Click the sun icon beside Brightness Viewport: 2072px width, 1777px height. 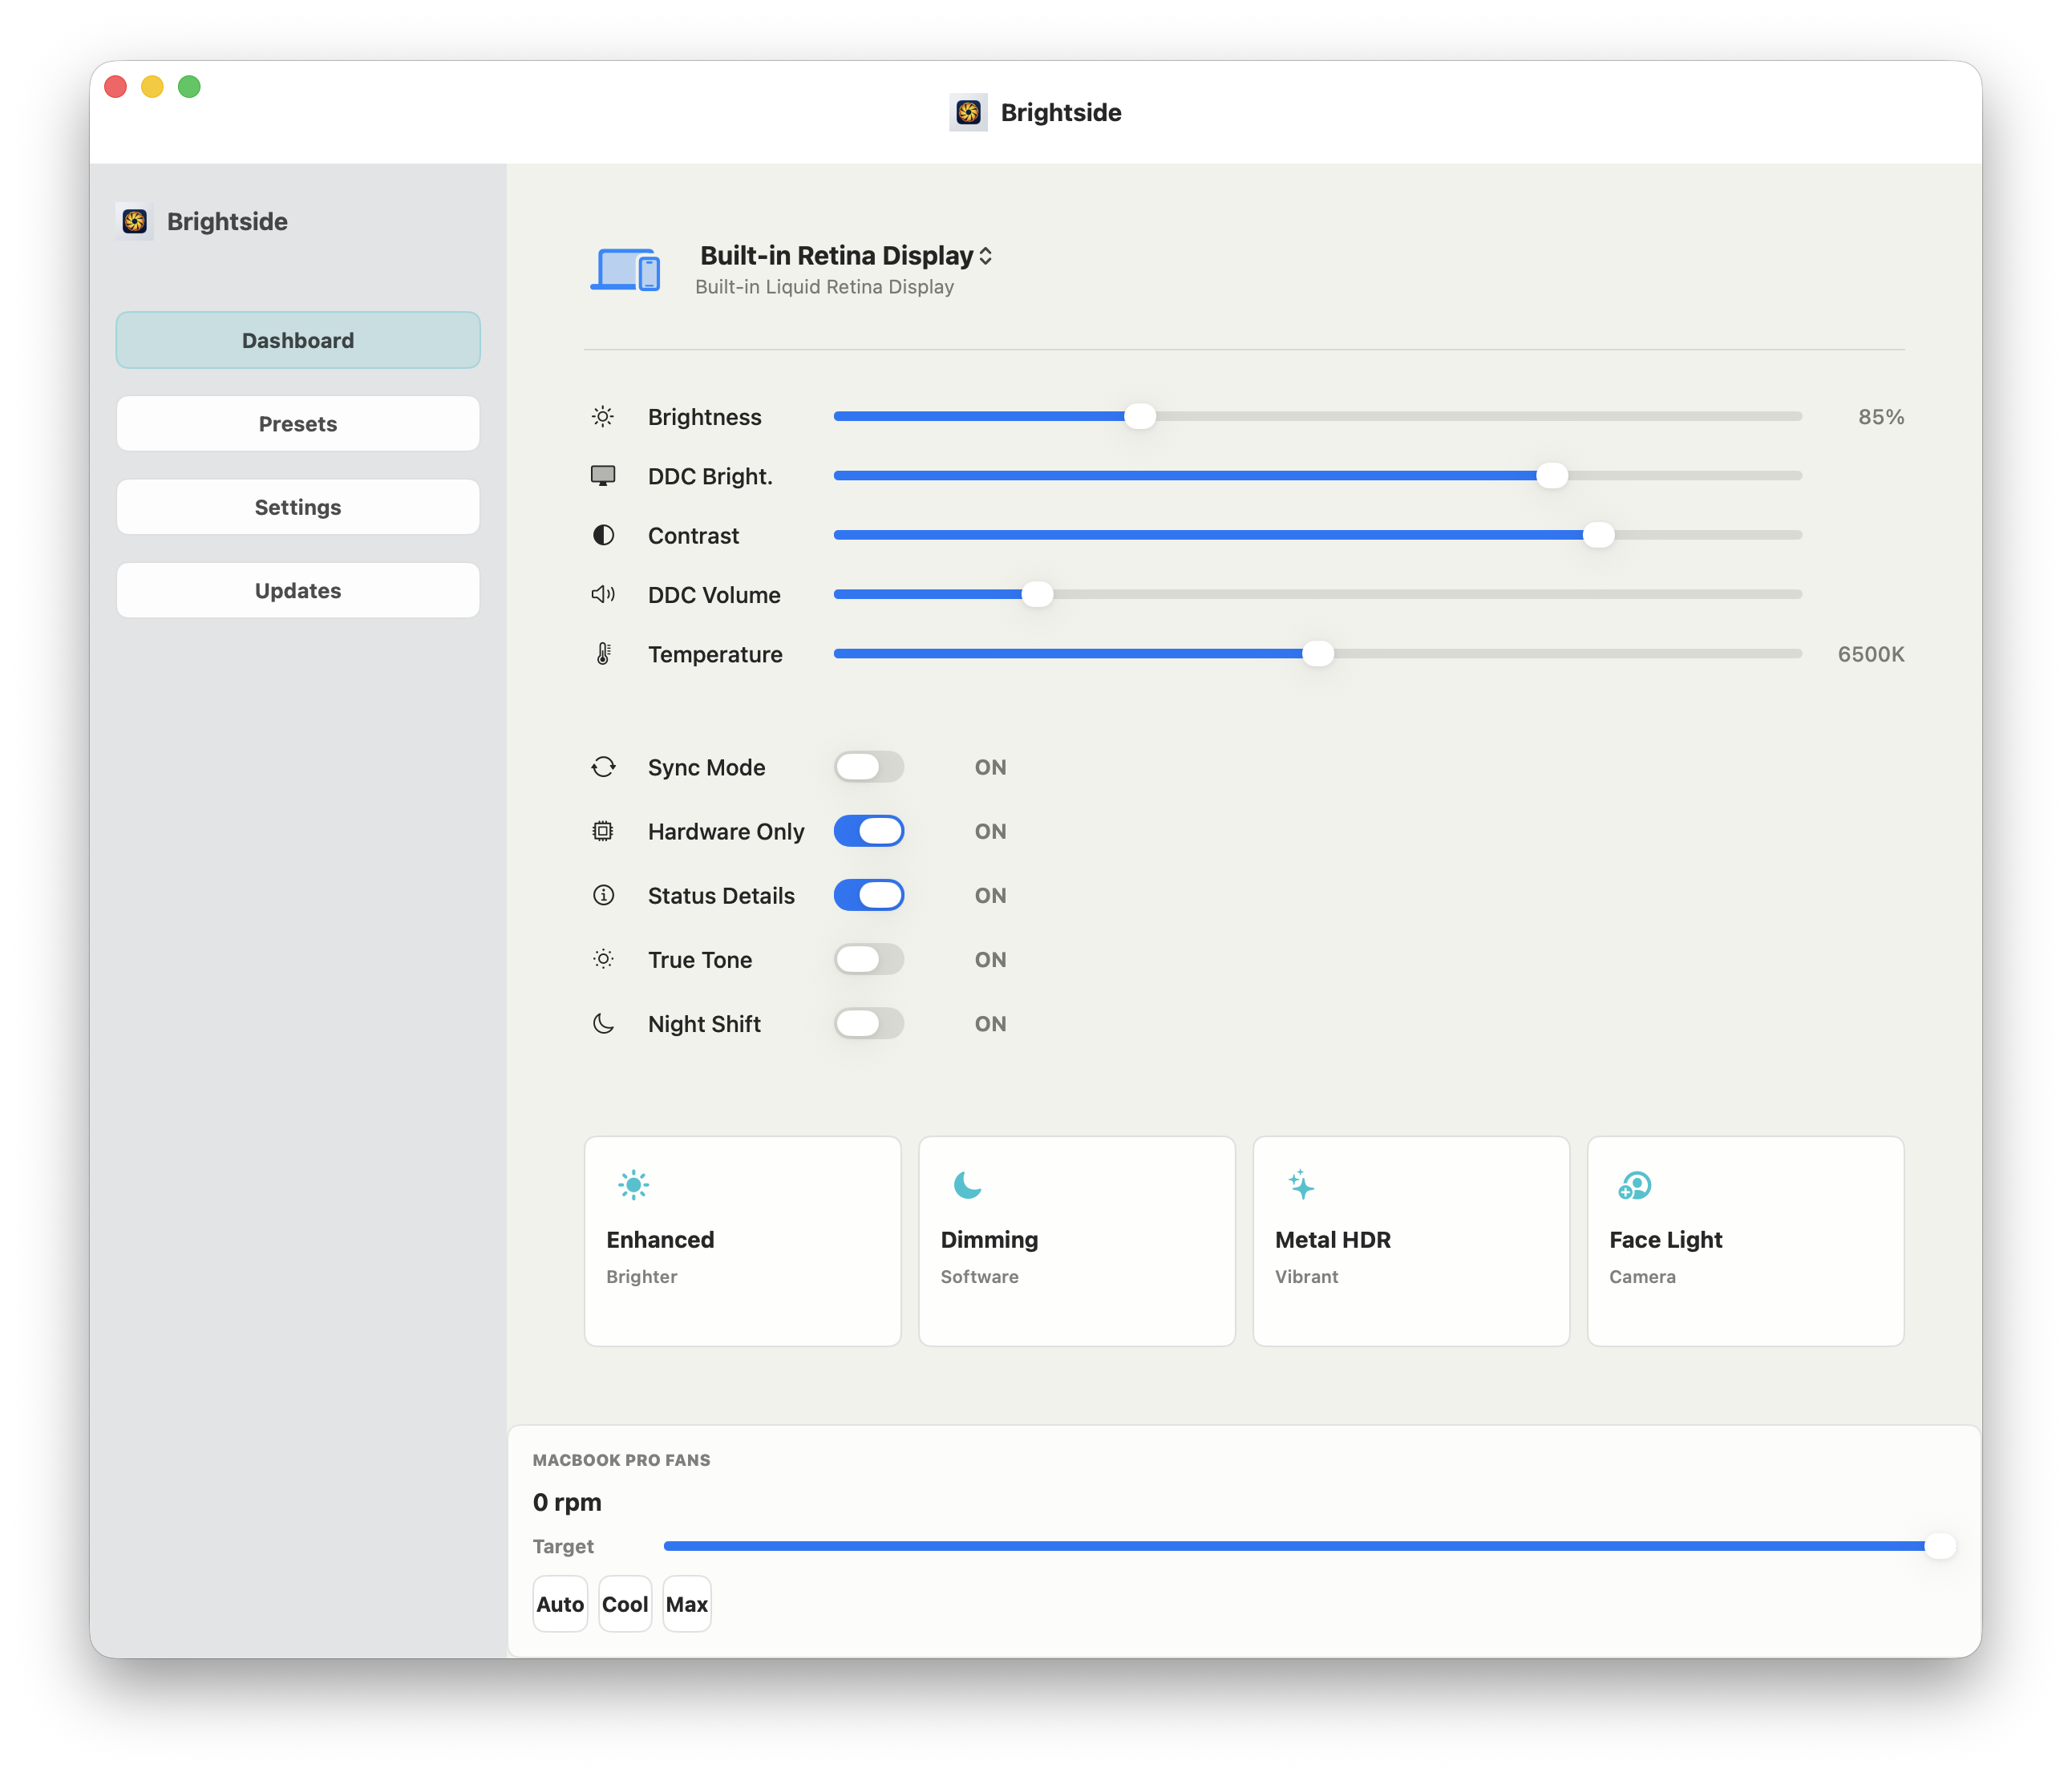click(x=603, y=416)
